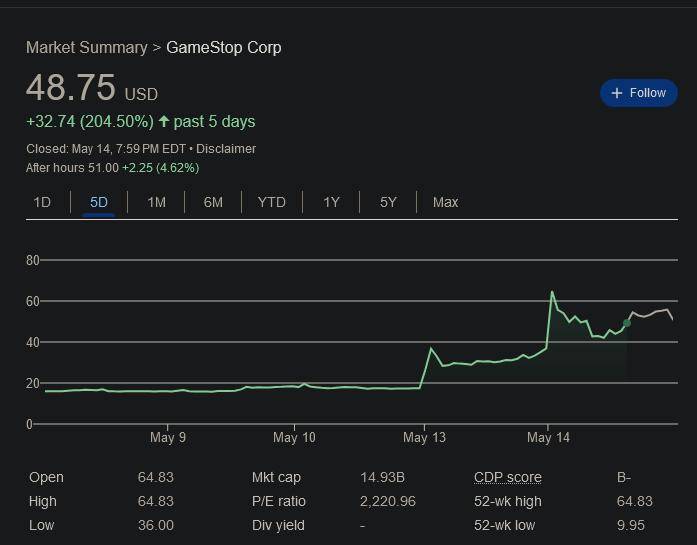Viewport: 697px width, 545px height.
Task: Open the Max chart range
Action: coord(445,202)
